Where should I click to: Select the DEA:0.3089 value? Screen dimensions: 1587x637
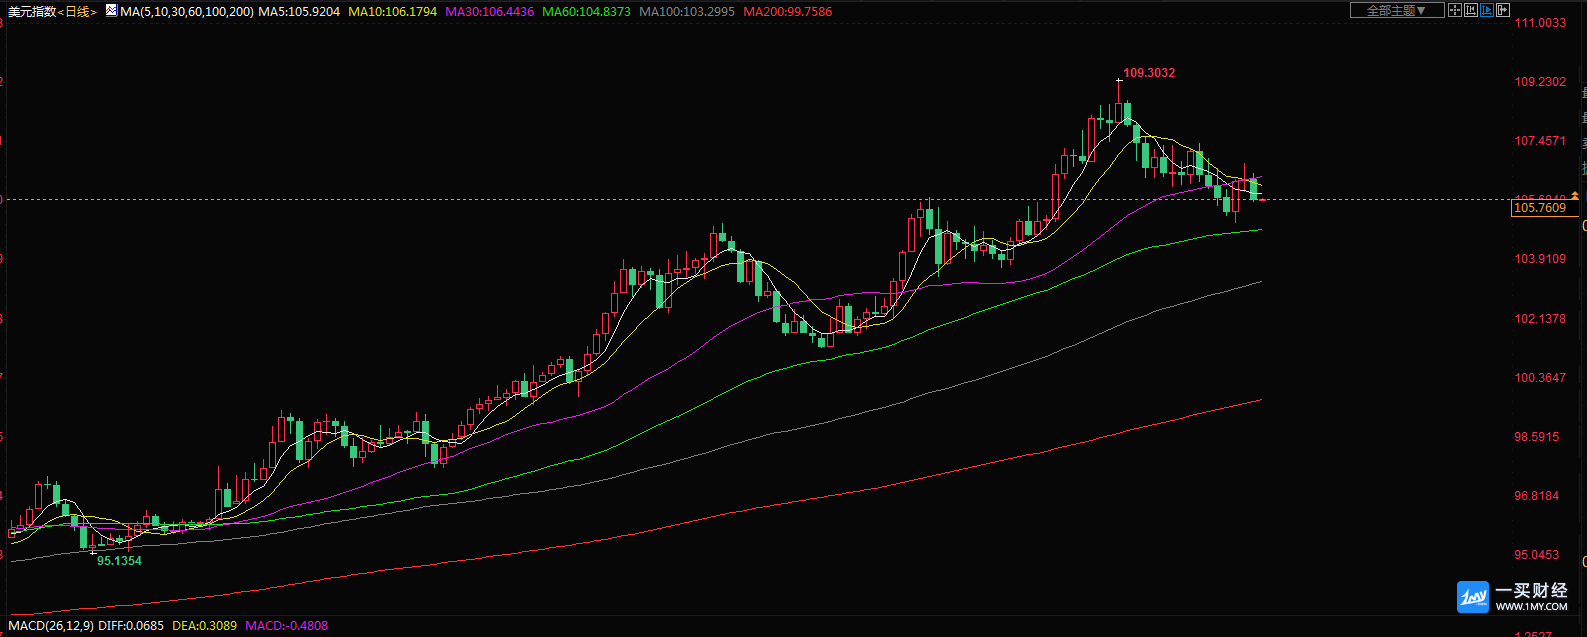click(x=205, y=626)
